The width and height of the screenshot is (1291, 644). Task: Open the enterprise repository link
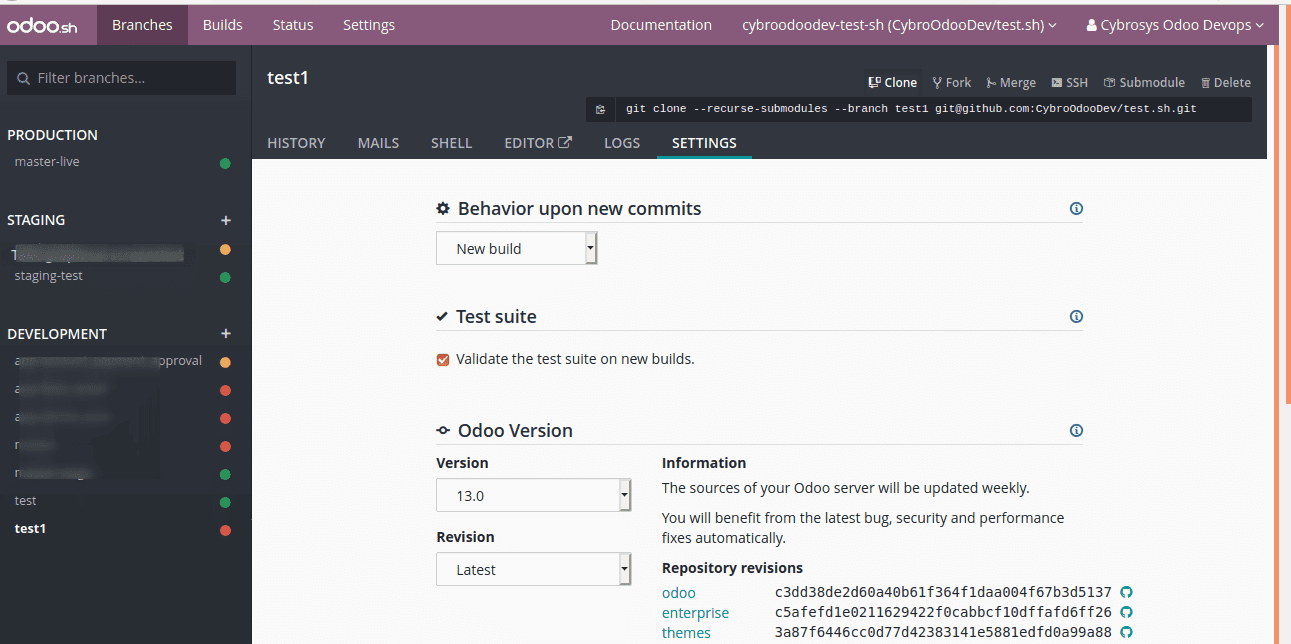click(x=695, y=613)
